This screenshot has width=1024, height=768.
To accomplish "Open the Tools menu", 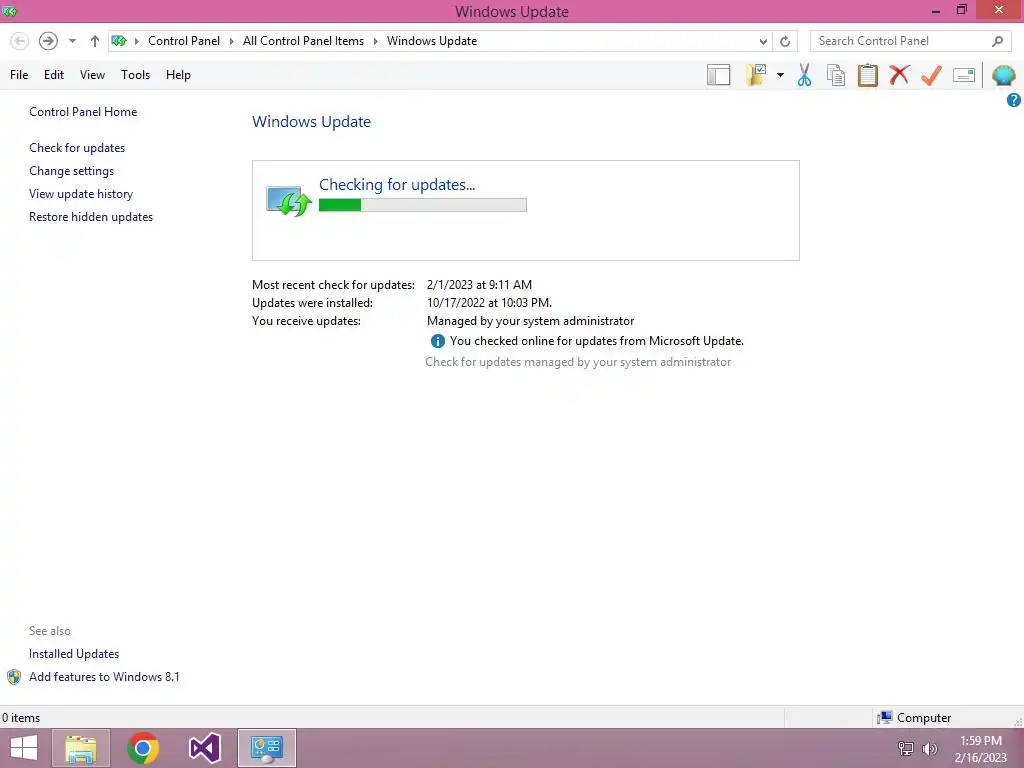I will click(135, 75).
